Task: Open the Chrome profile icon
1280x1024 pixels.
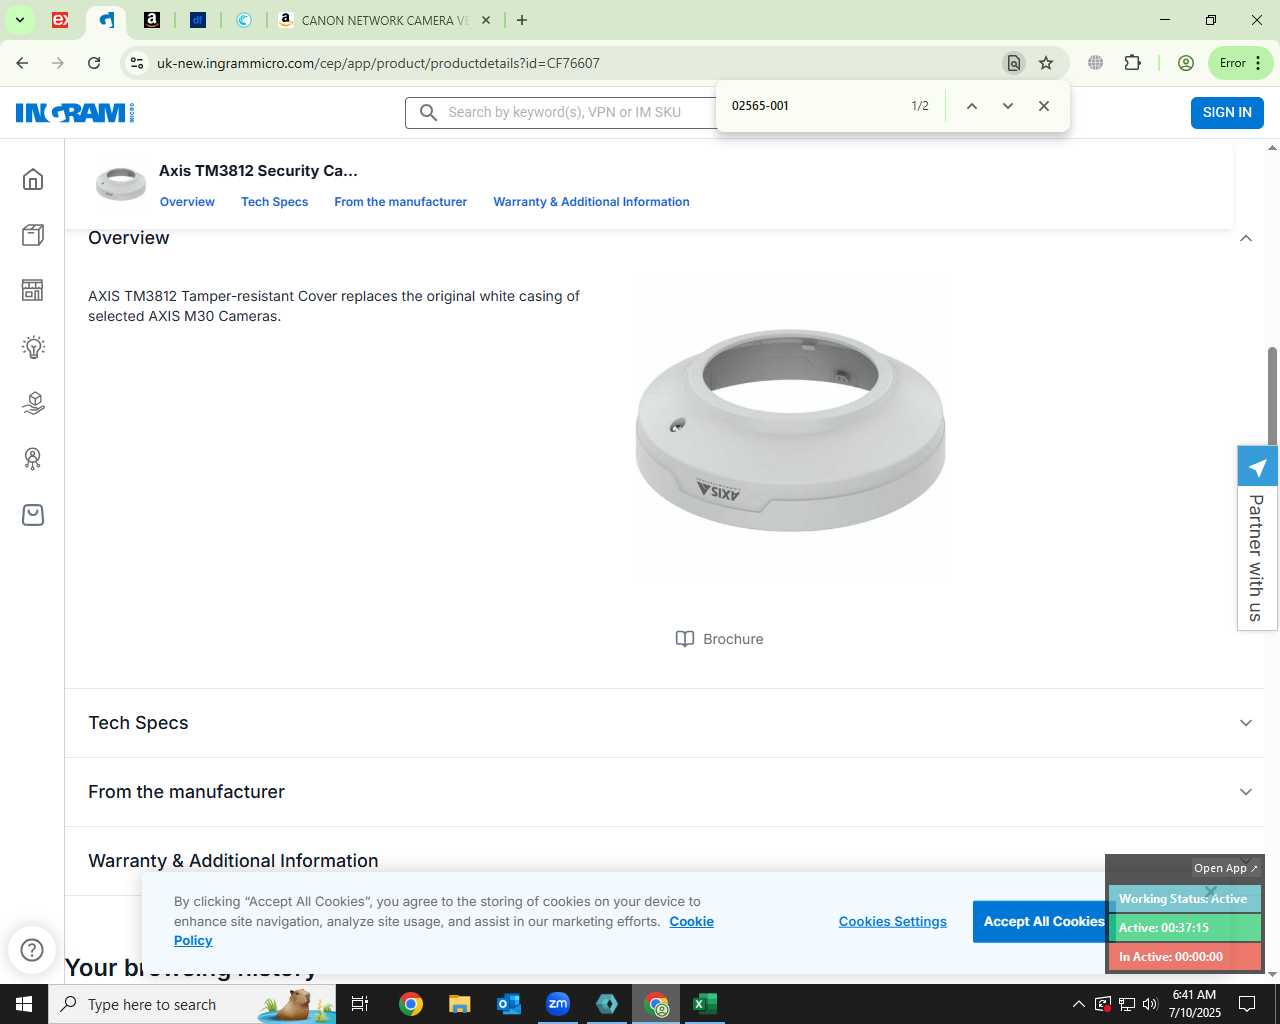Action: point(1186,63)
